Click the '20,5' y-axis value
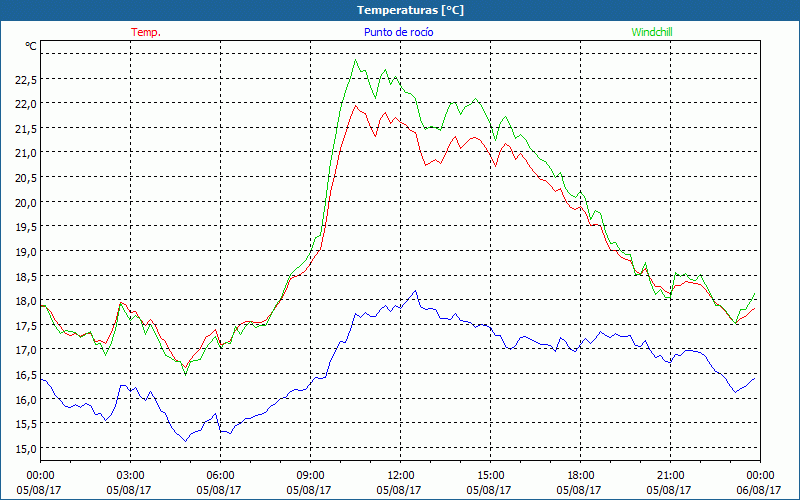Image resolution: width=800 pixels, height=500 pixels. tap(26, 178)
